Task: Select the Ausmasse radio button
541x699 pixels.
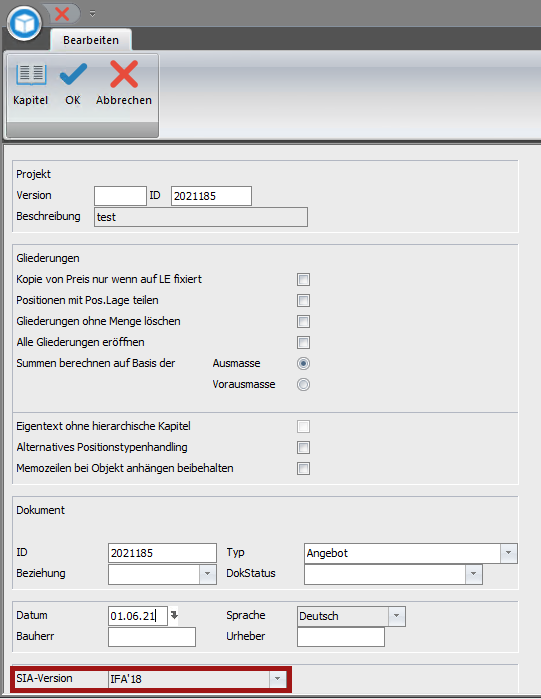Action: coord(303,363)
